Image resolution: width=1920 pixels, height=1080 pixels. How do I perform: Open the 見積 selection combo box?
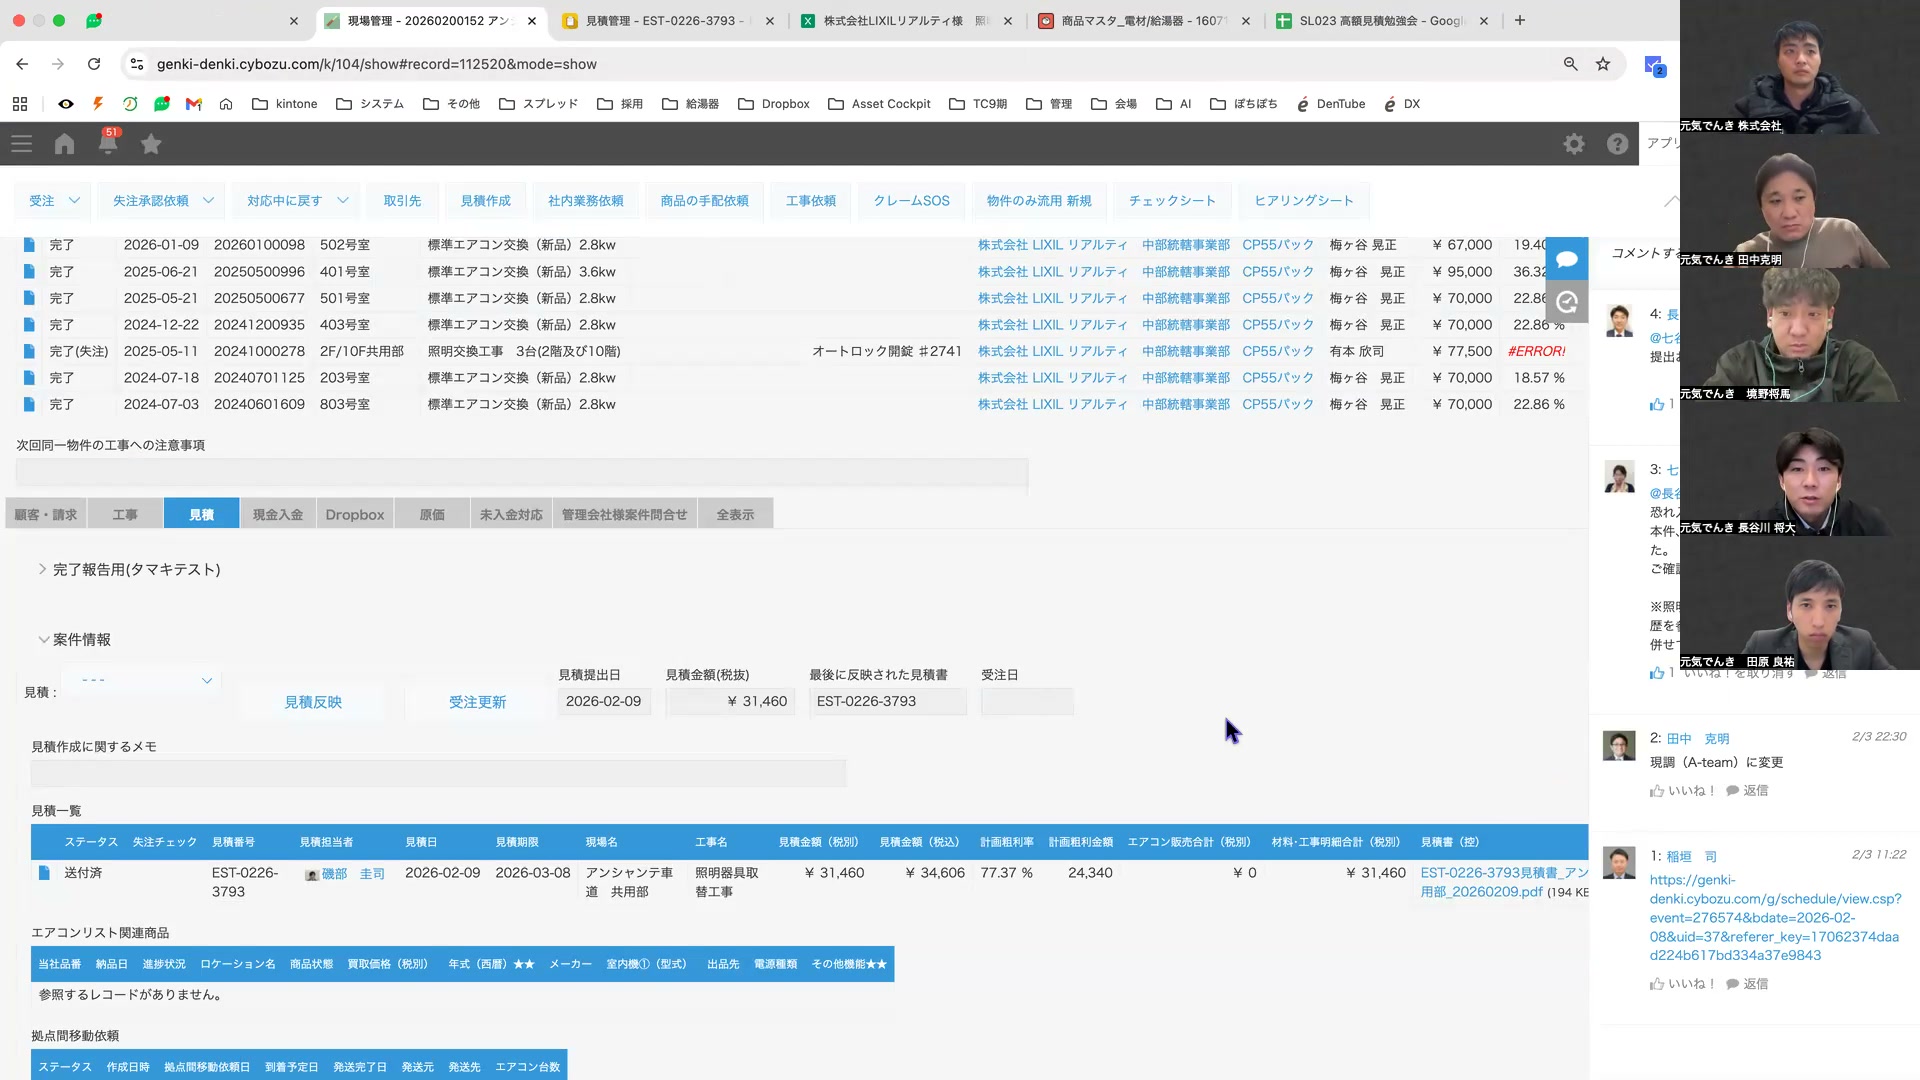coord(142,681)
